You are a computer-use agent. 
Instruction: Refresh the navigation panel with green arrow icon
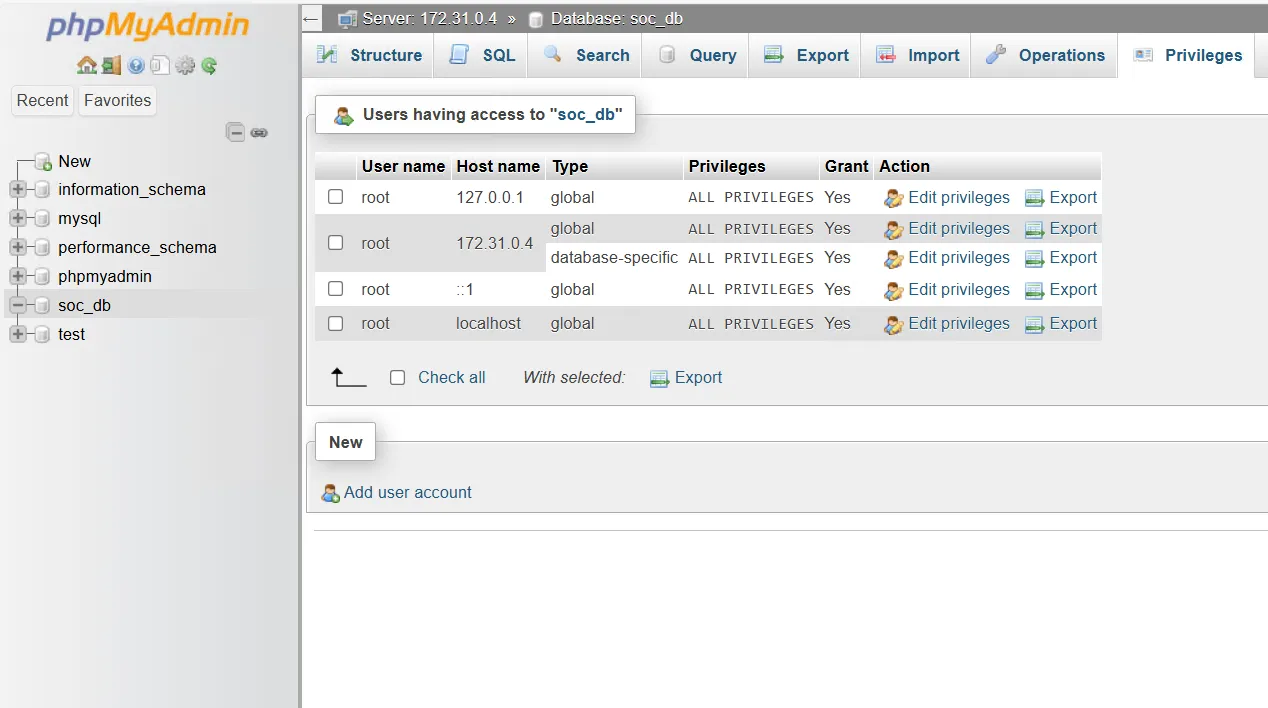tap(208, 65)
